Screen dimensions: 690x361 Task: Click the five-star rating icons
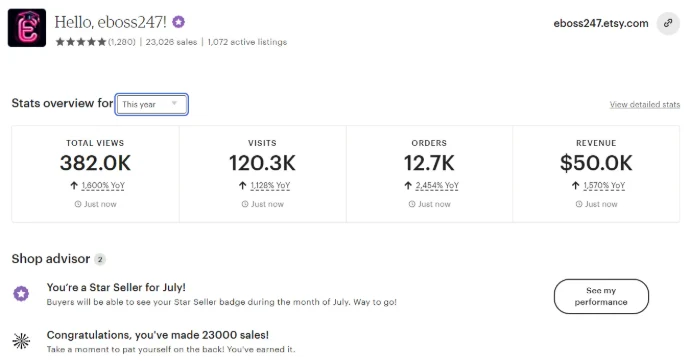[x=81, y=42]
